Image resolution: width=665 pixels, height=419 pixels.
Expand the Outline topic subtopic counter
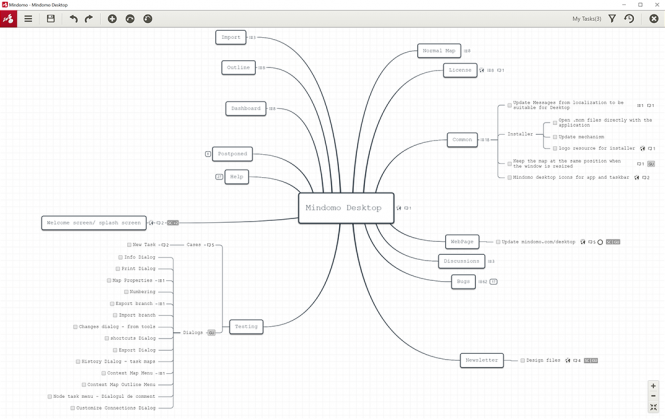[x=262, y=68]
